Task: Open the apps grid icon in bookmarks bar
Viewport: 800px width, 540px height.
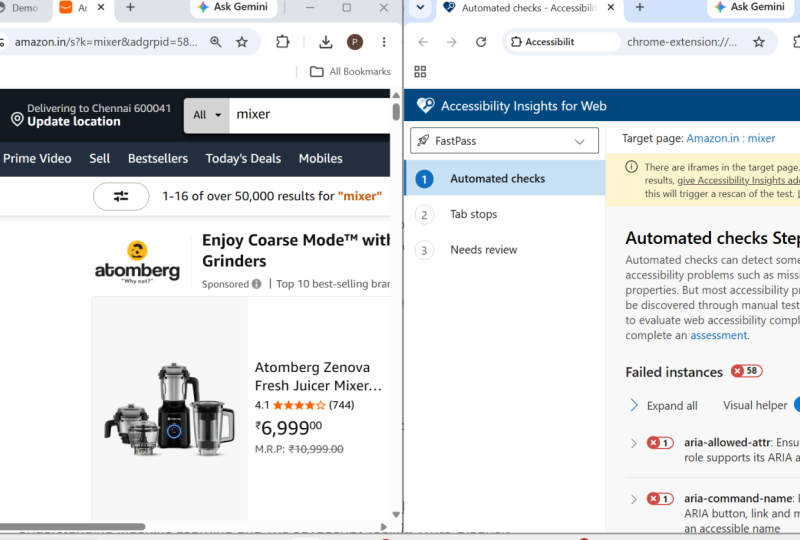Action: click(x=420, y=71)
